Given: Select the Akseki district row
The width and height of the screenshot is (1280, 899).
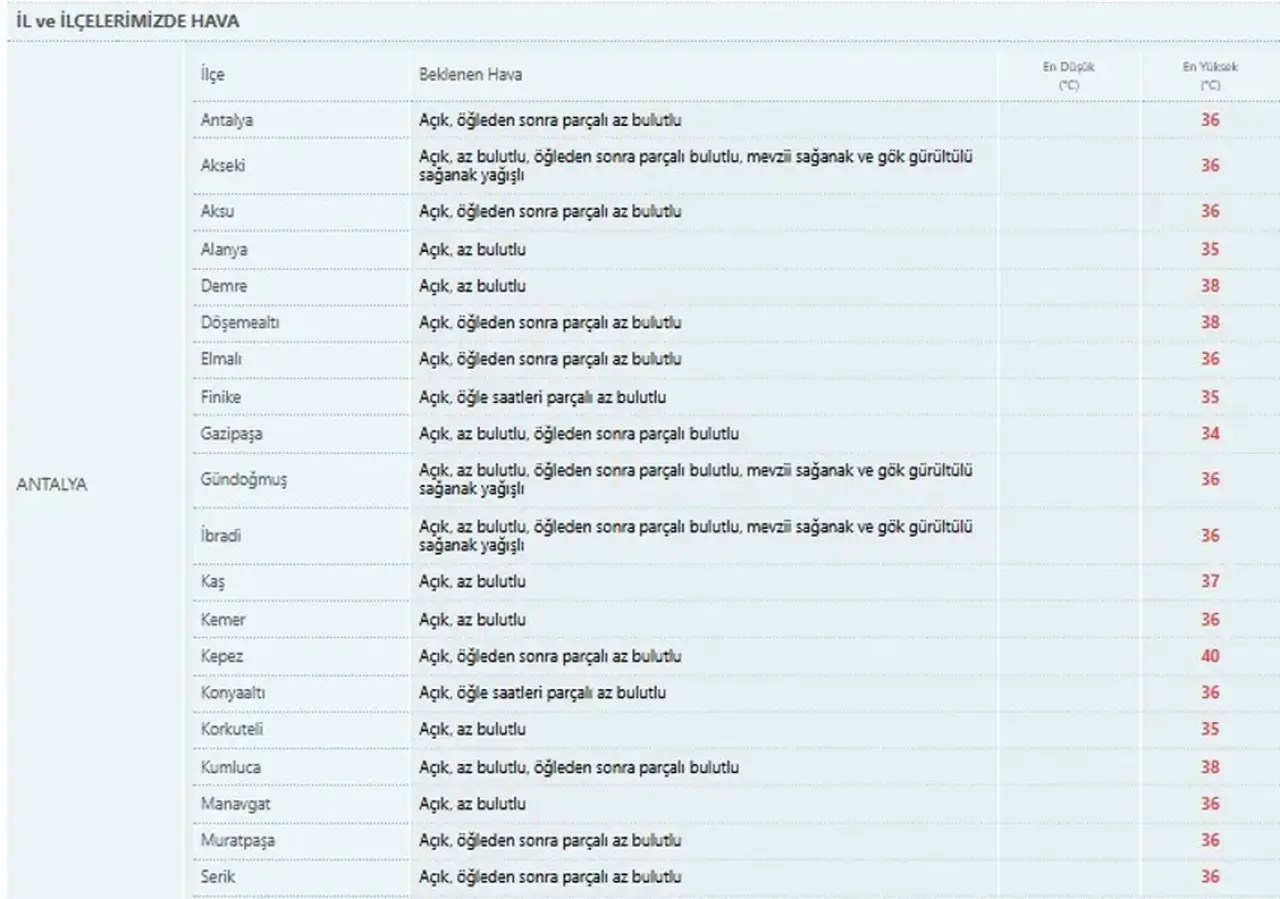Looking at the screenshot, I should [x=735, y=165].
